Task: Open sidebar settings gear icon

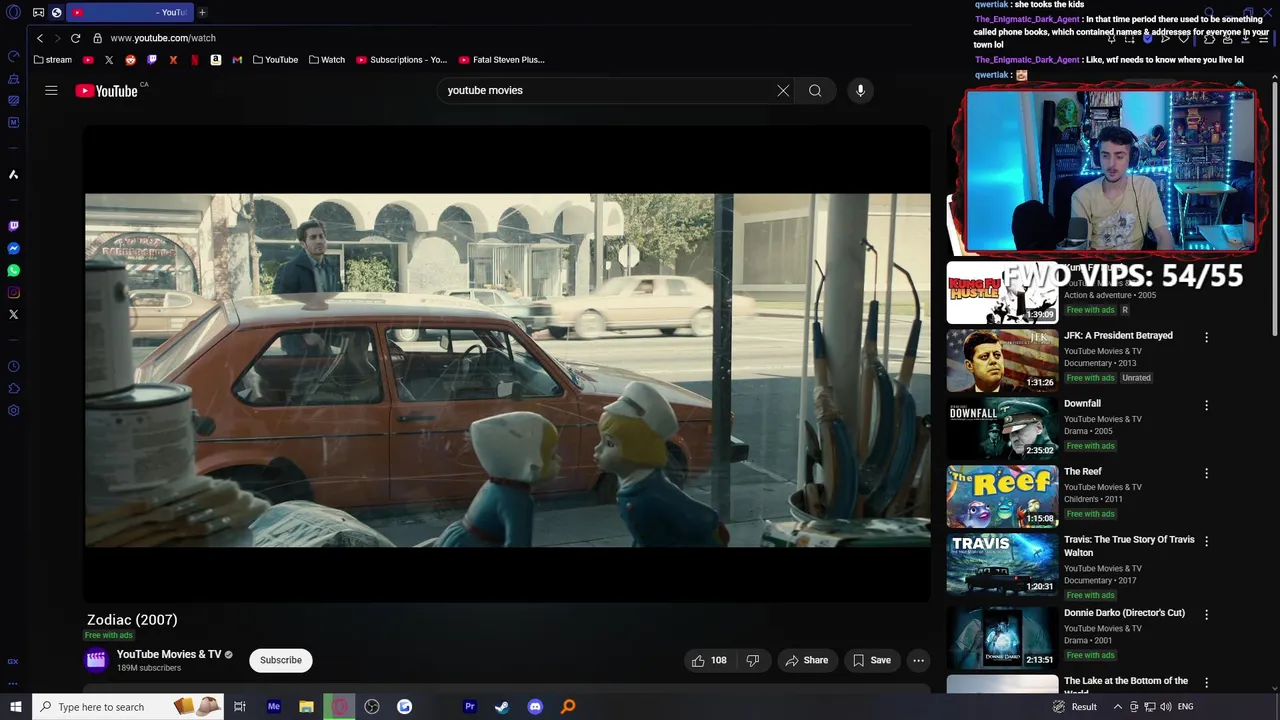Action: coord(13,411)
